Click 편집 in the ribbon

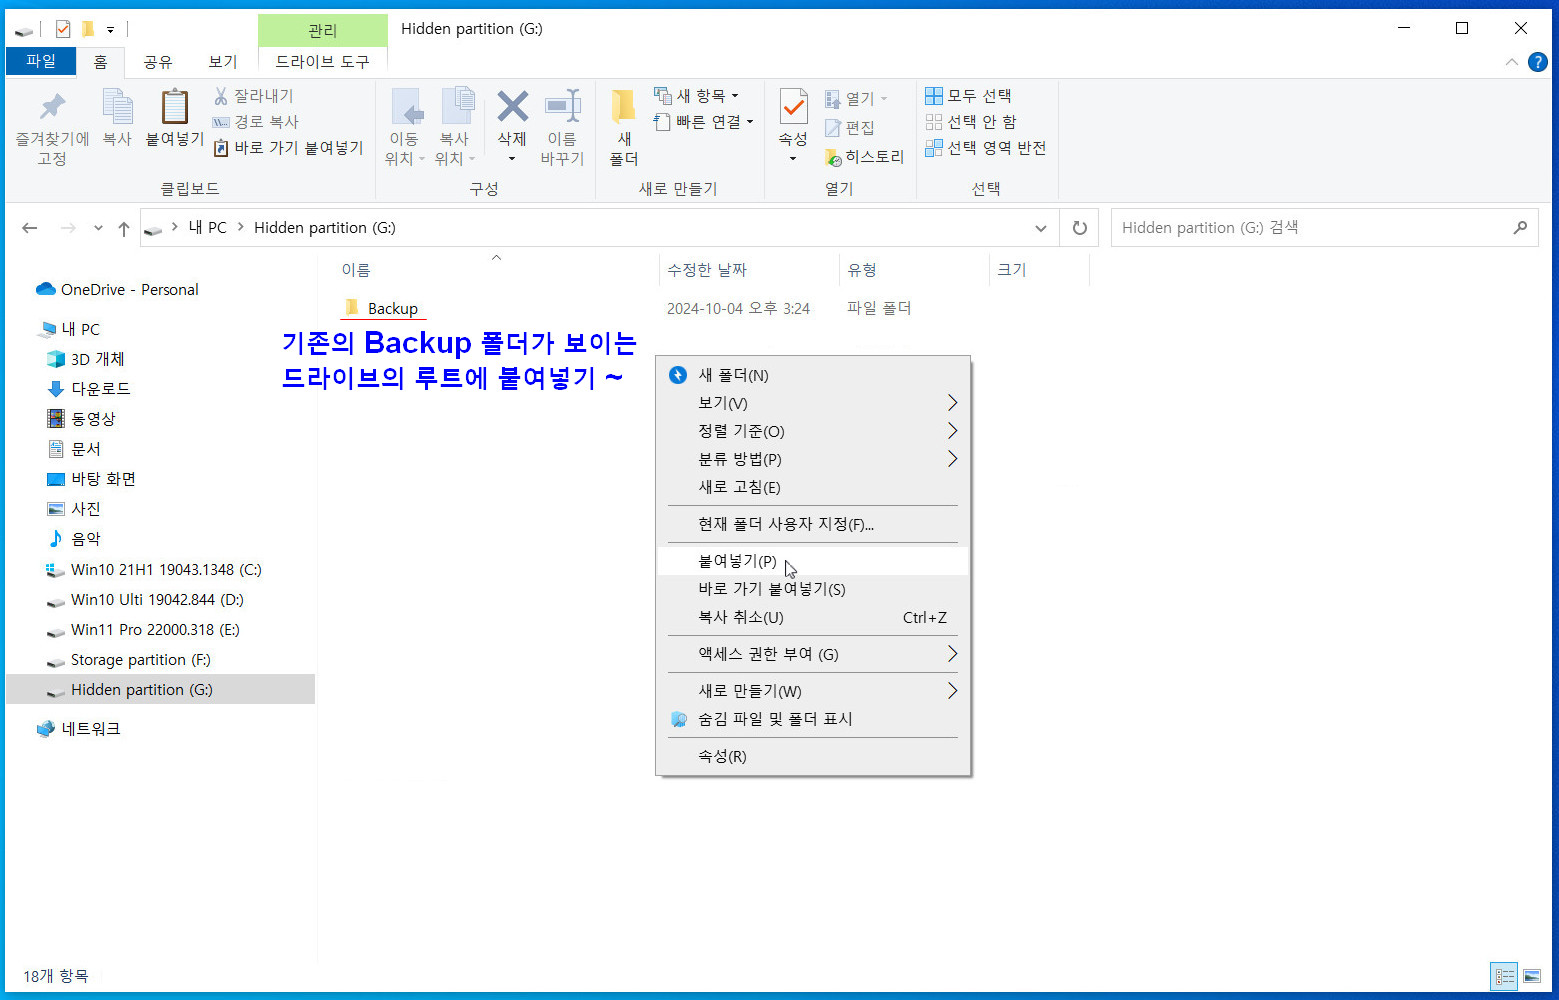[x=850, y=128]
